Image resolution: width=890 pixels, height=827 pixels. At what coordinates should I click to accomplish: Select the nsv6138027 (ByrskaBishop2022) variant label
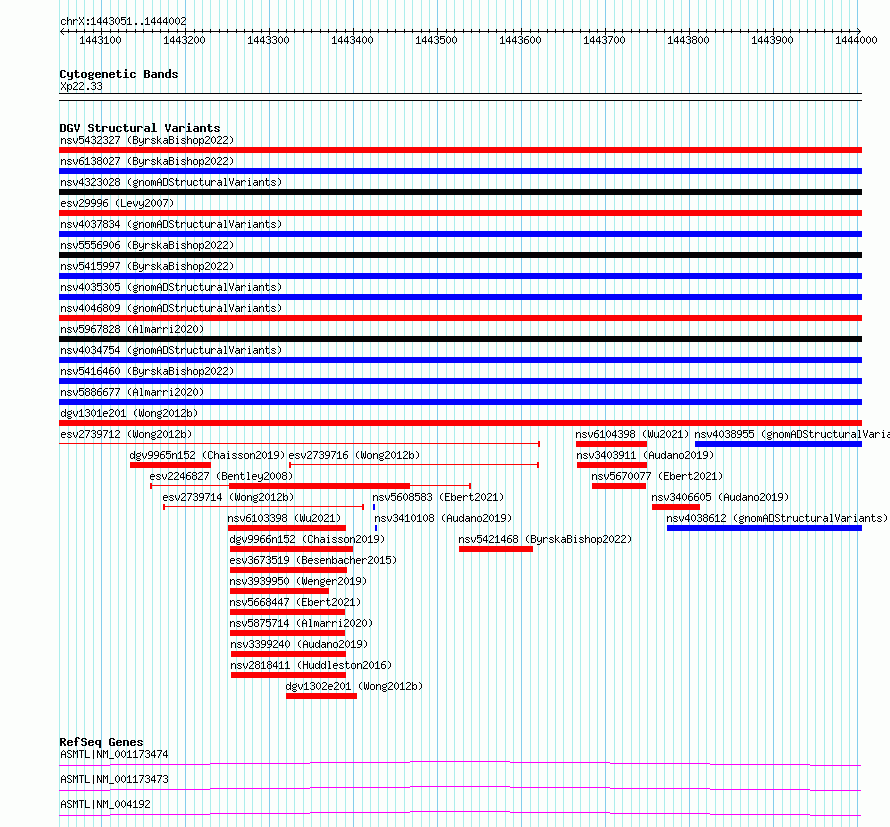pos(147,161)
